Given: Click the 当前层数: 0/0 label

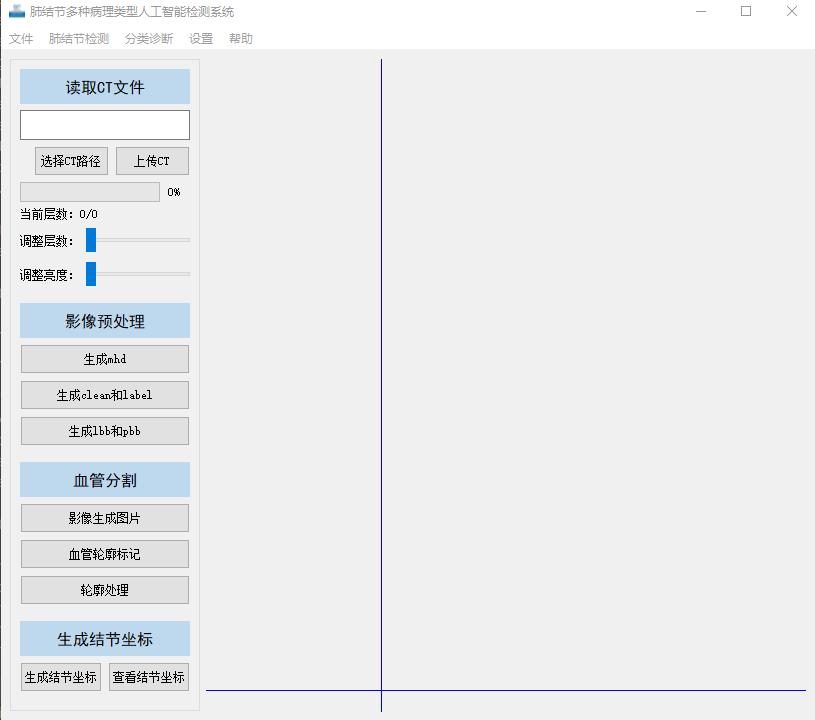Looking at the screenshot, I should [x=59, y=214].
